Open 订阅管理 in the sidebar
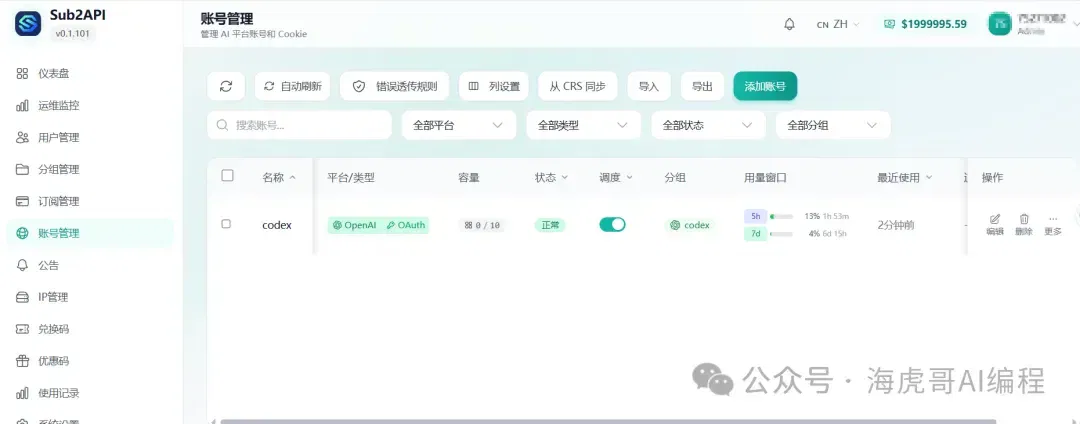Screen dimensions: 1080x424 click(90, 201)
